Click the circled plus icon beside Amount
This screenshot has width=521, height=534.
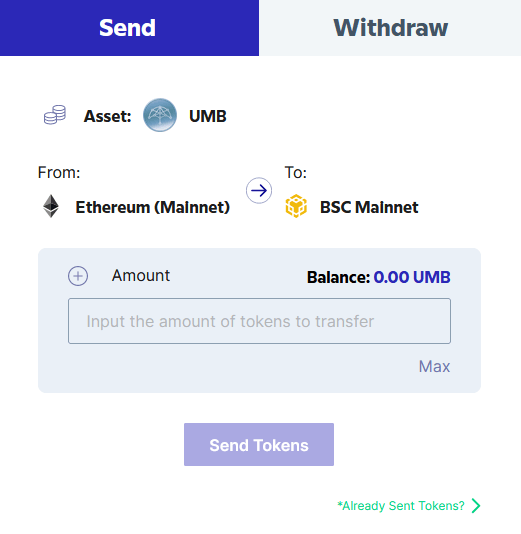78,276
